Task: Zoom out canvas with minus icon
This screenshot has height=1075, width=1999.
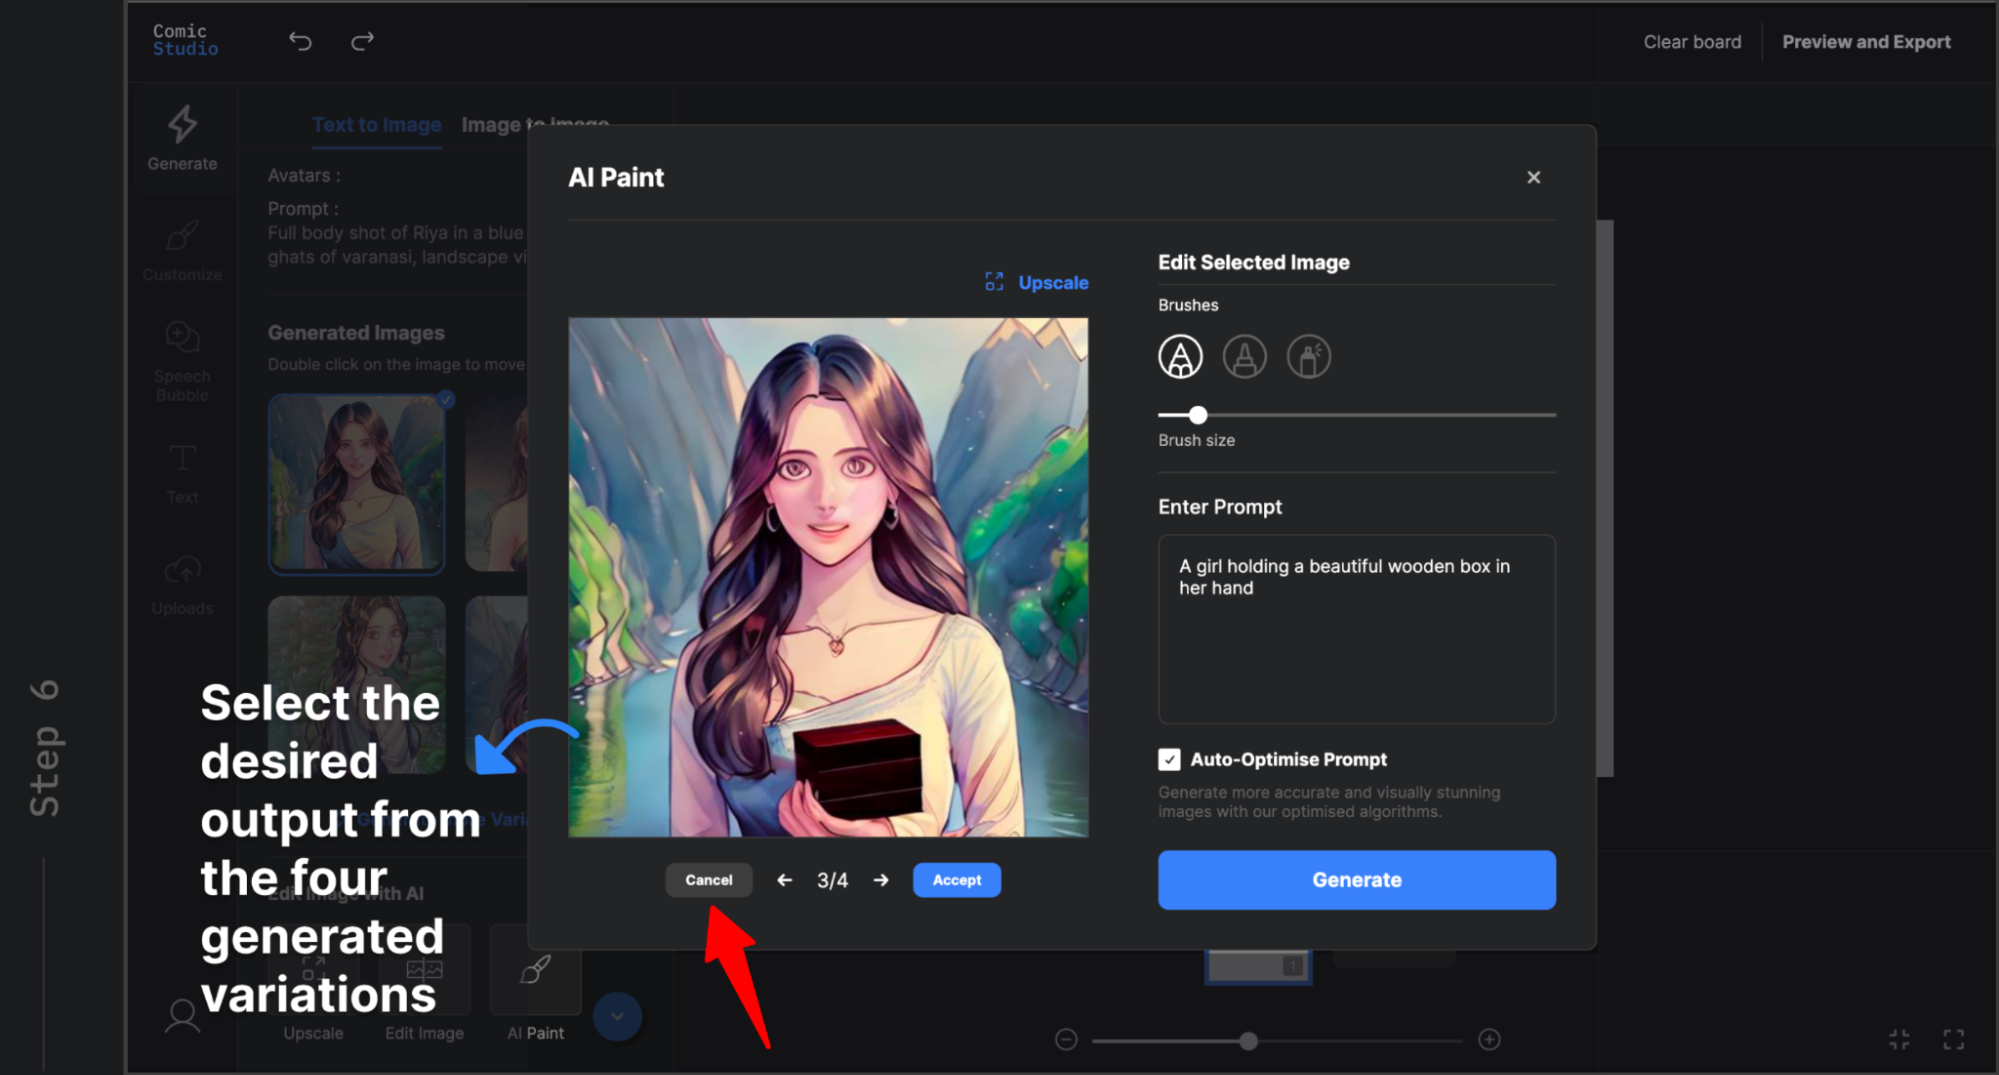Action: (x=1066, y=1040)
